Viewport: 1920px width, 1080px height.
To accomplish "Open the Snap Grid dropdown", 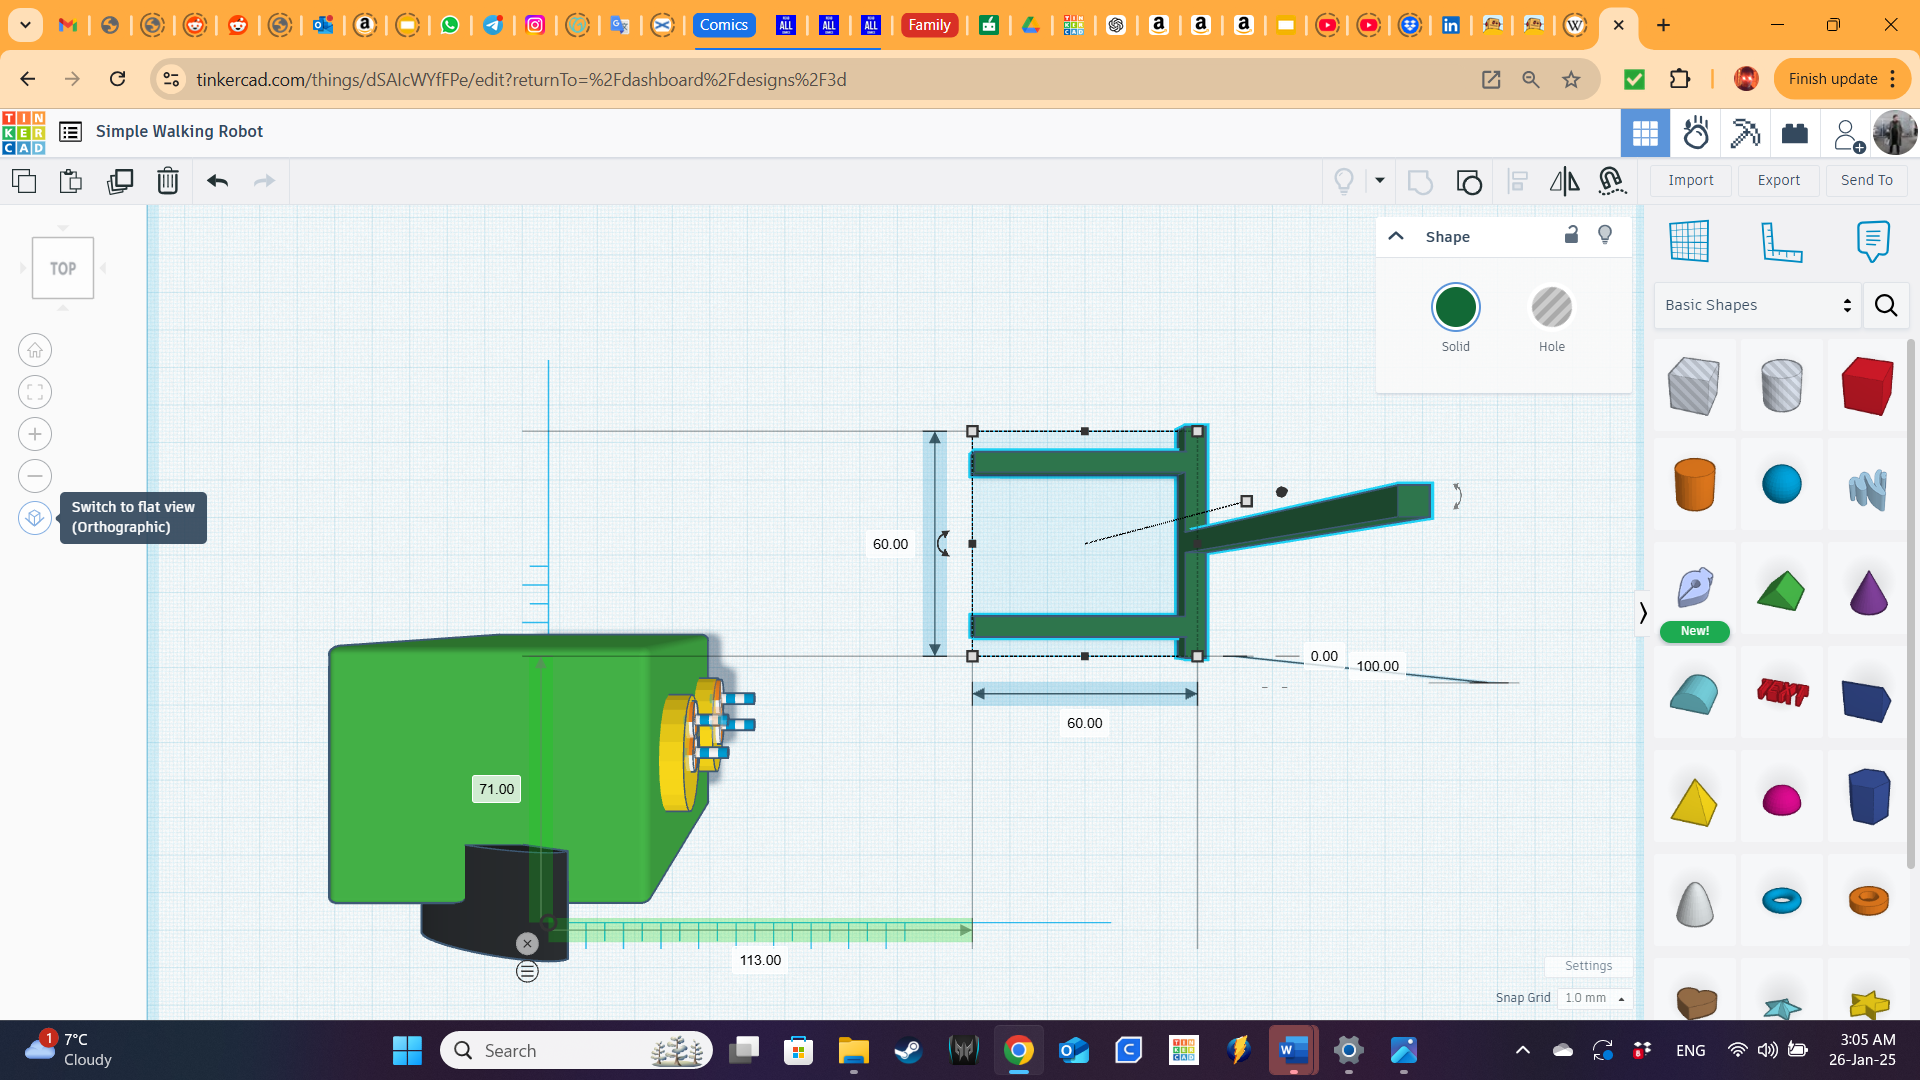I will pos(1595,997).
